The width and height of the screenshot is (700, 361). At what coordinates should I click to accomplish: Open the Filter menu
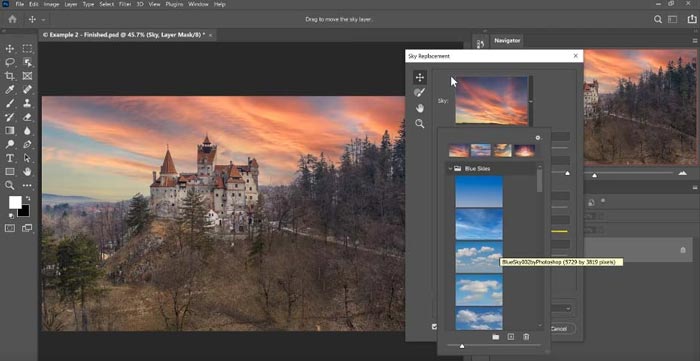[125, 4]
